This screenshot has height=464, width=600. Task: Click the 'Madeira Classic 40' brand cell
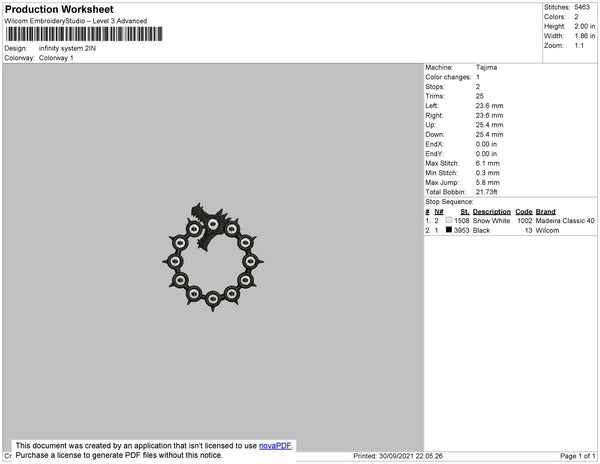click(x=565, y=221)
